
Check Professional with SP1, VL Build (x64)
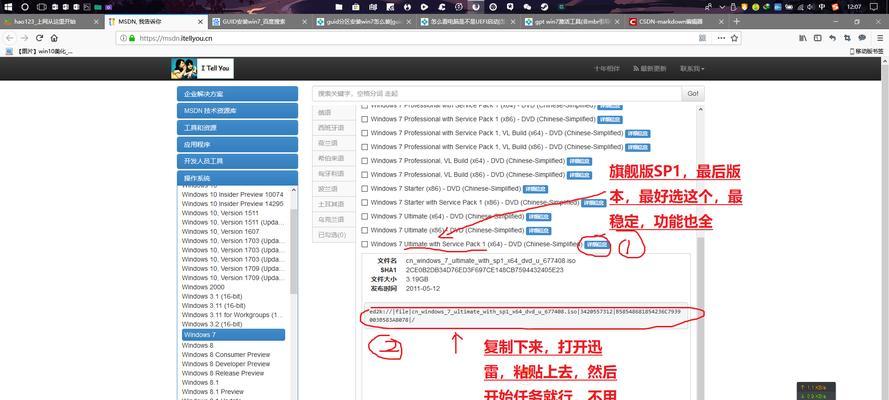365,133
